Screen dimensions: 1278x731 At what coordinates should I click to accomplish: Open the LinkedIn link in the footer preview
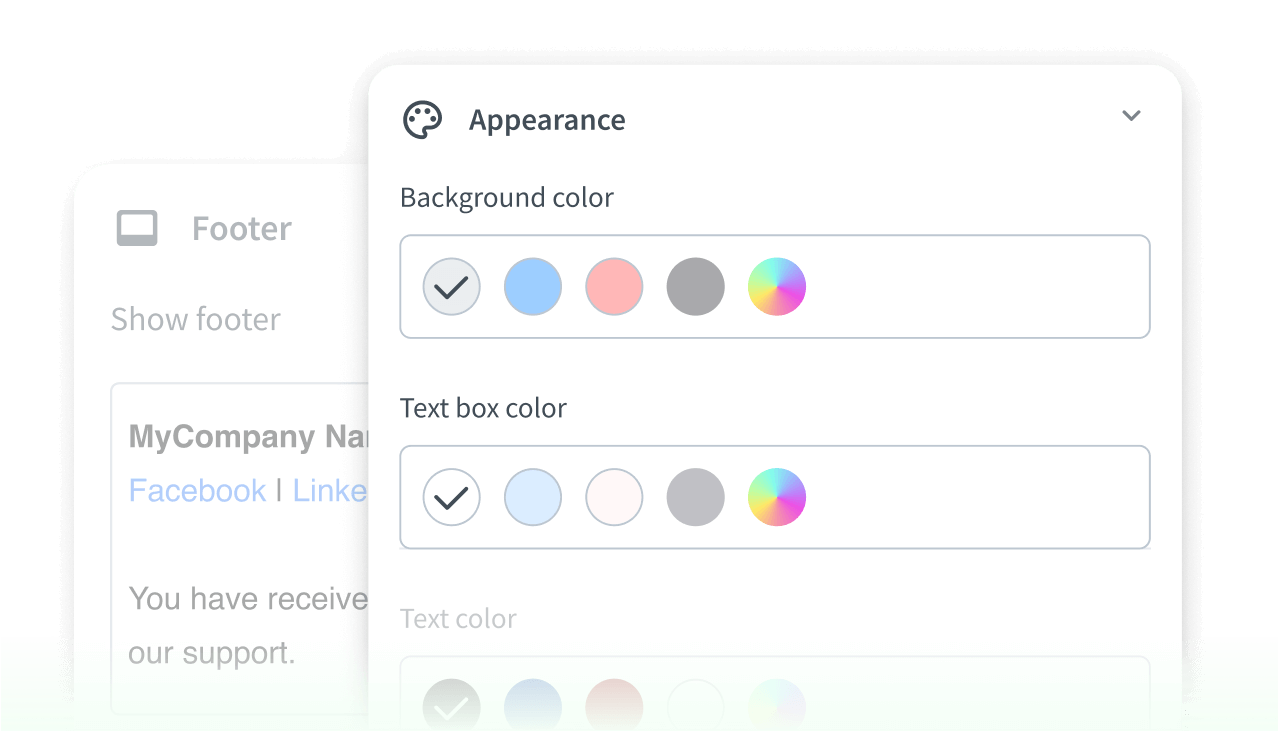(332, 490)
